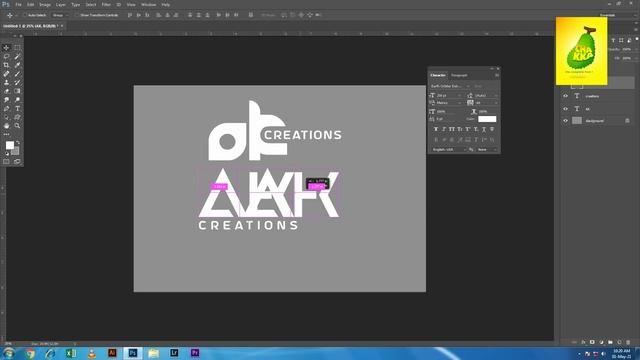Open the Character panel text color swatch
The width and height of the screenshot is (640, 360).
click(487, 119)
